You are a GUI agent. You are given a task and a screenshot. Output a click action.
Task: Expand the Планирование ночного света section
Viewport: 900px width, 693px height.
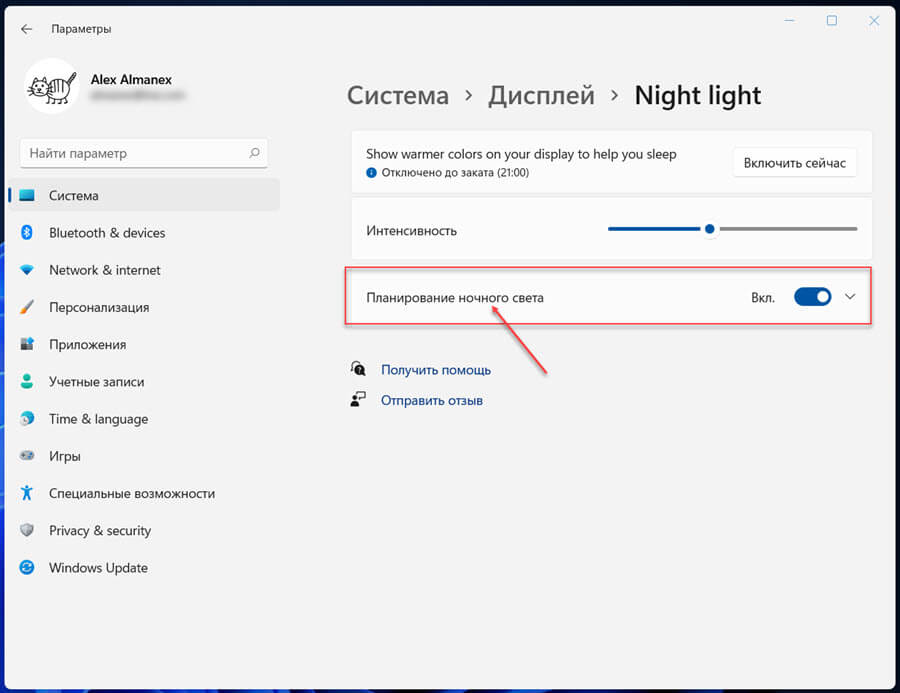pos(850,297)
